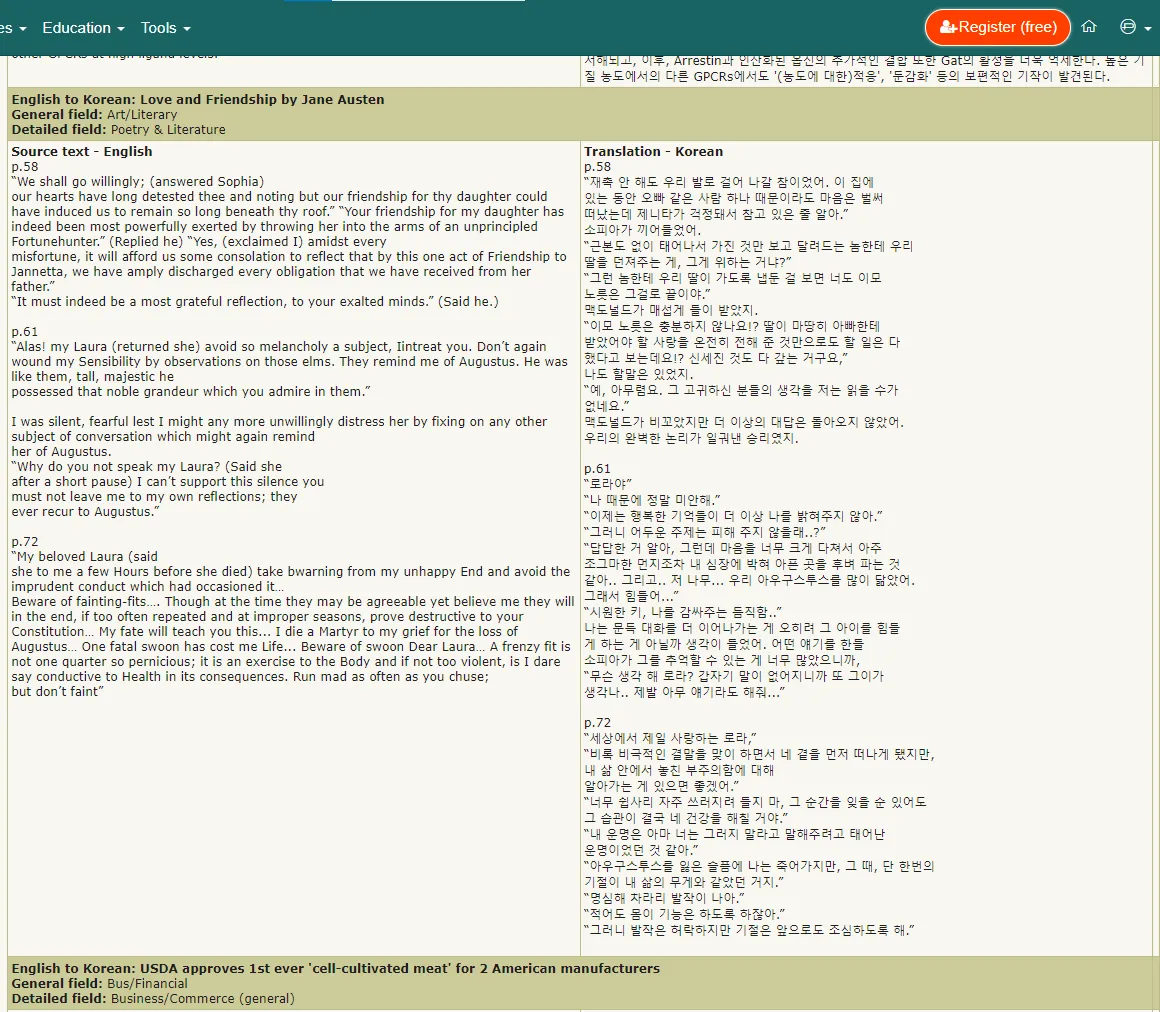Image resolution: width=1160 pixels, height=1012 pixels.
Task: Open the cut-off leftmost navigation dropdown
Action: [x=13, y=28]
